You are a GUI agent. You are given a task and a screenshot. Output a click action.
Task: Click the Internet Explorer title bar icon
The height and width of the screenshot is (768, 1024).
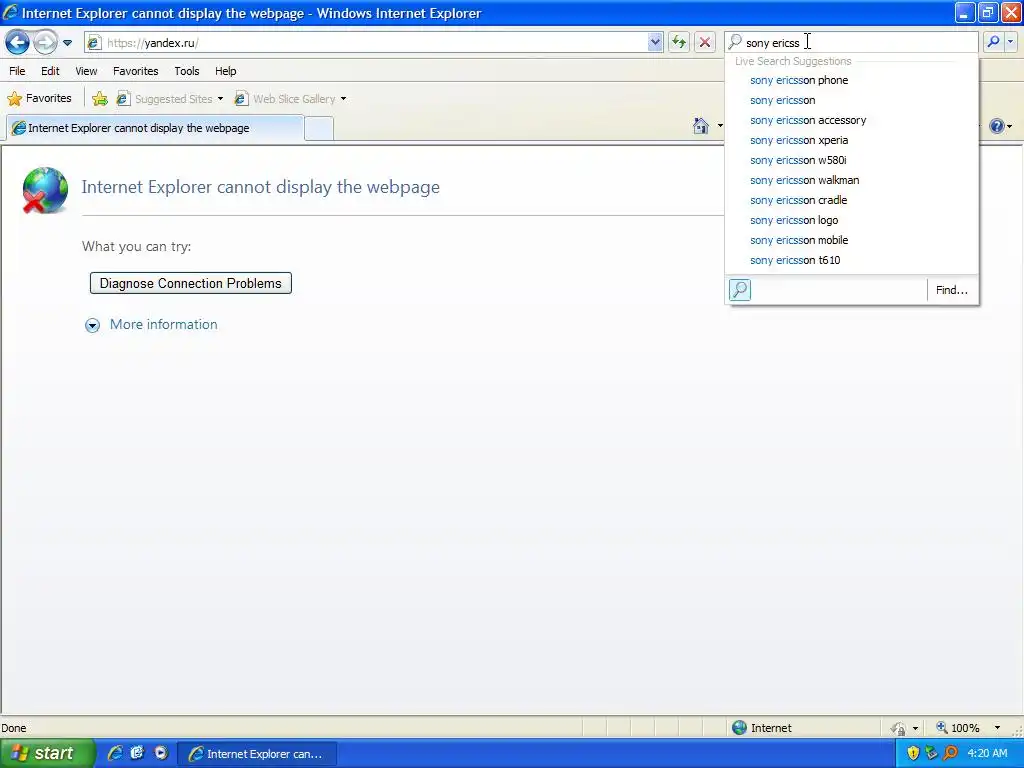point(10,12)
